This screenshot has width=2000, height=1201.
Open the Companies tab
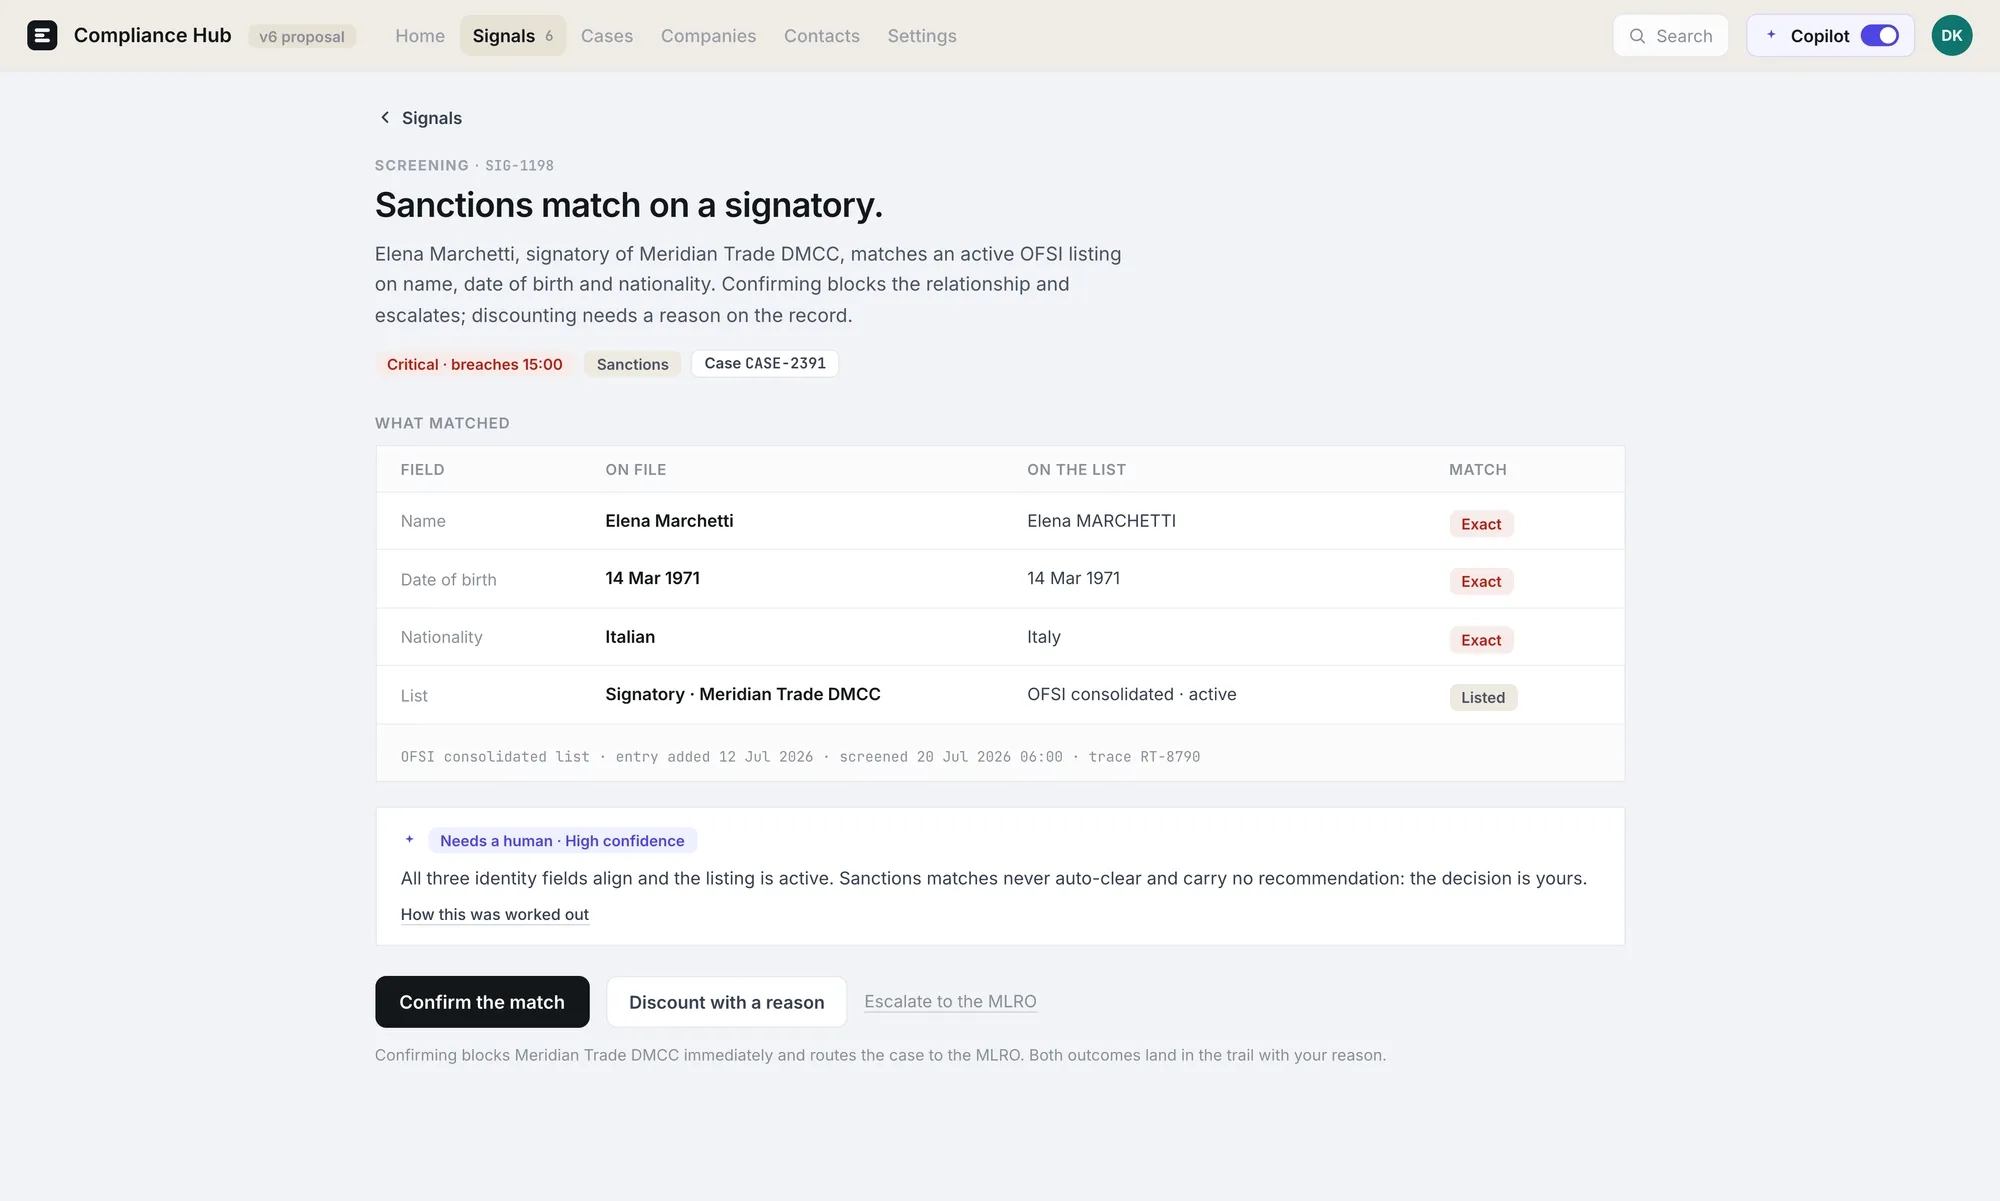[708, 36]
